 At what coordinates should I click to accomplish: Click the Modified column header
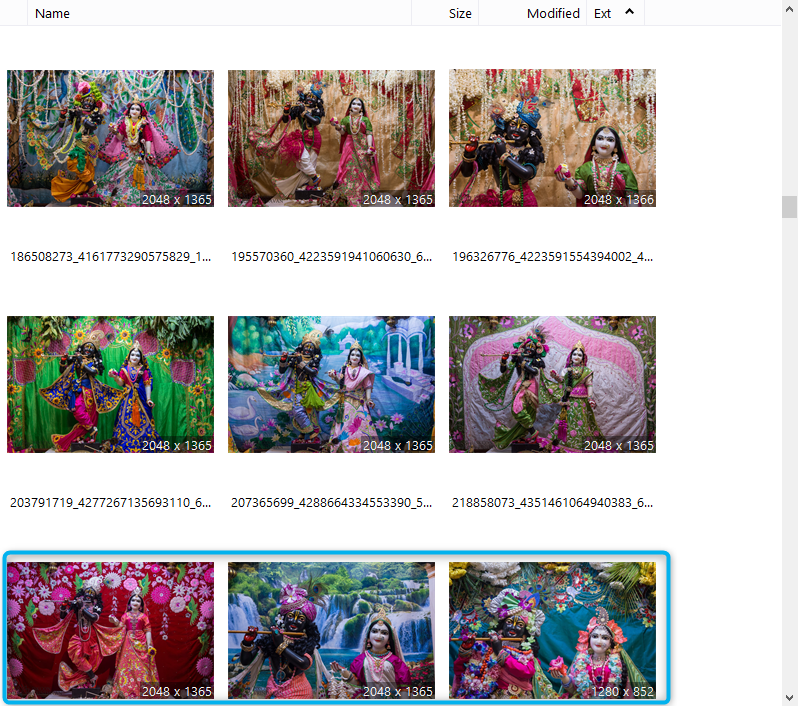pos(552,13)
